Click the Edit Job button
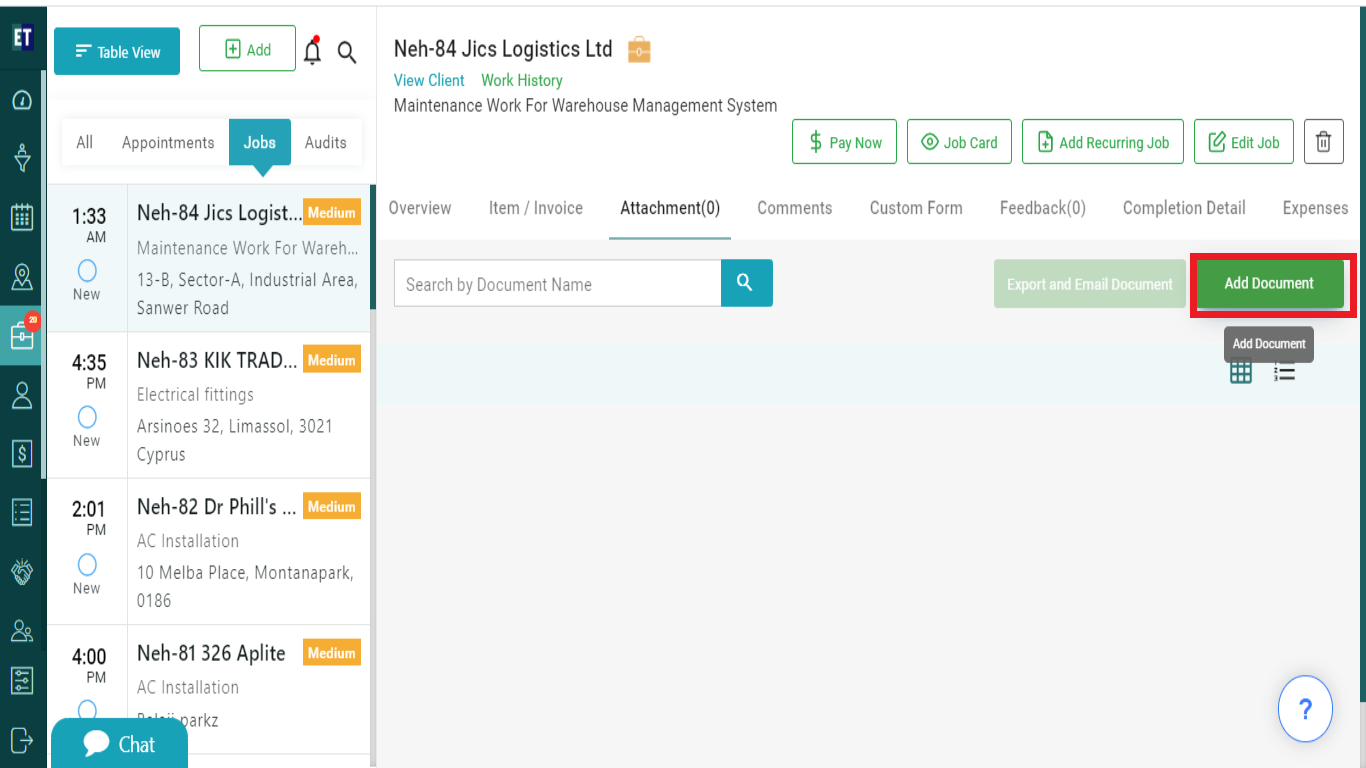 click(1244, 142)
